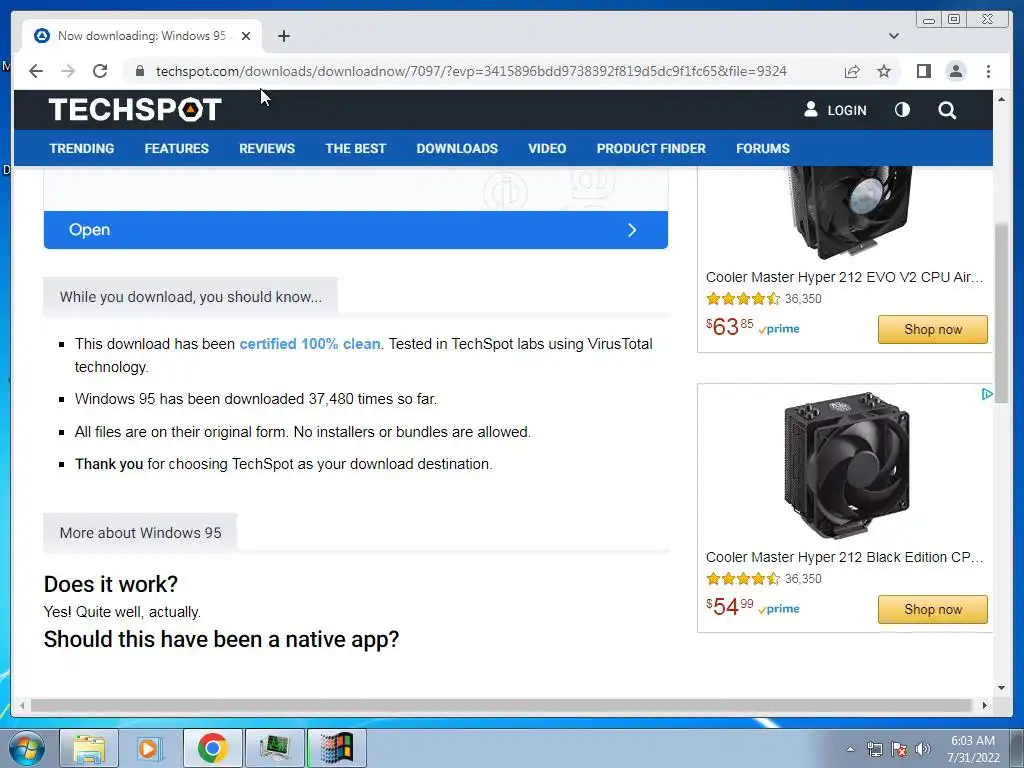Click the volume speaker tray icon

(x=923, y=749)
